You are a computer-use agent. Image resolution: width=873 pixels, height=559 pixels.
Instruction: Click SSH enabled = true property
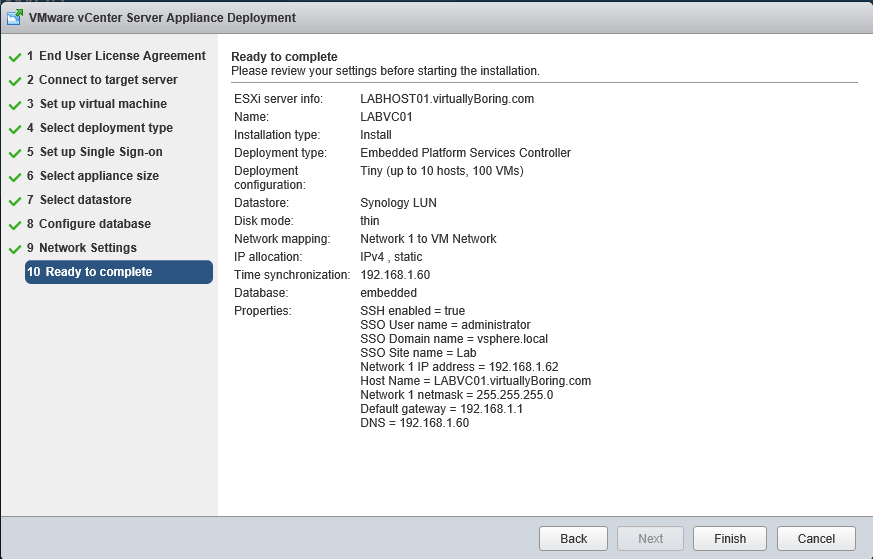413,311
